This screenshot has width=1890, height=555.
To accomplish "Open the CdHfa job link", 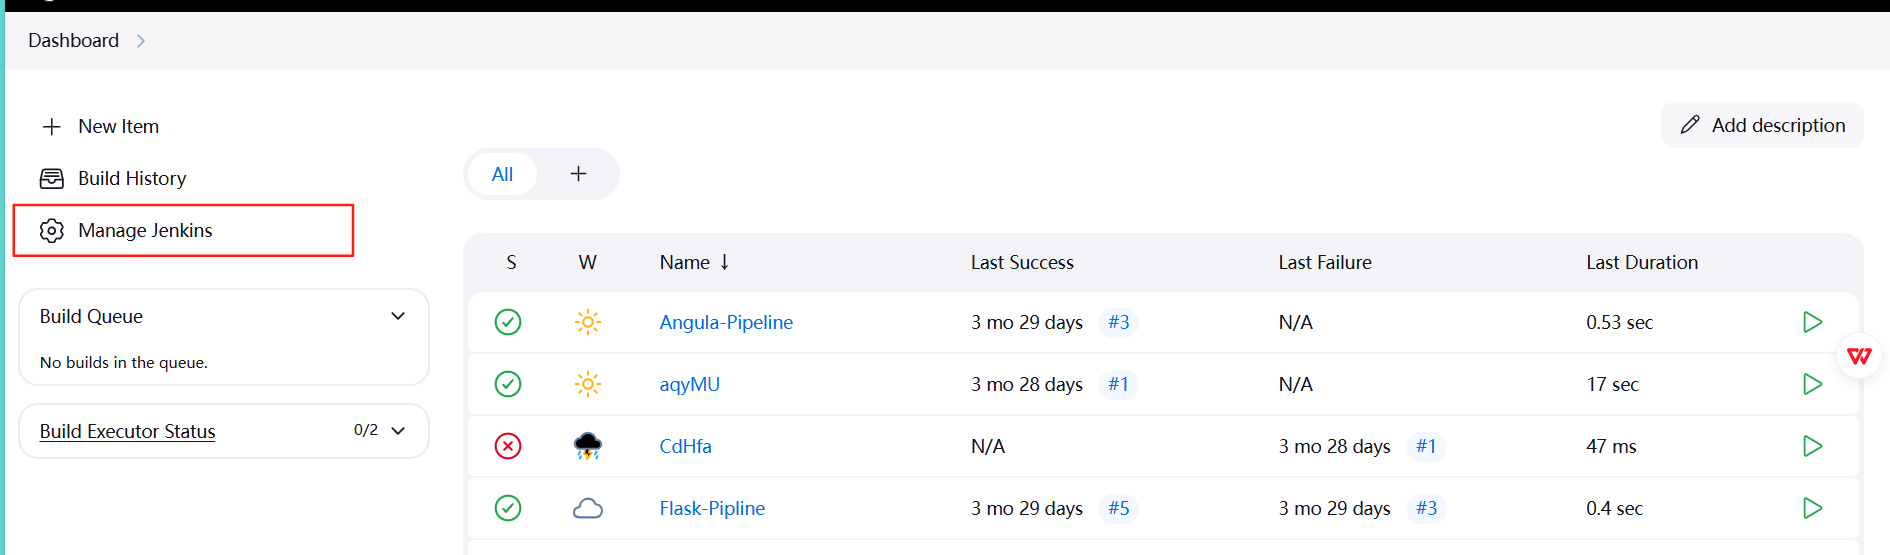I will 686,446.
